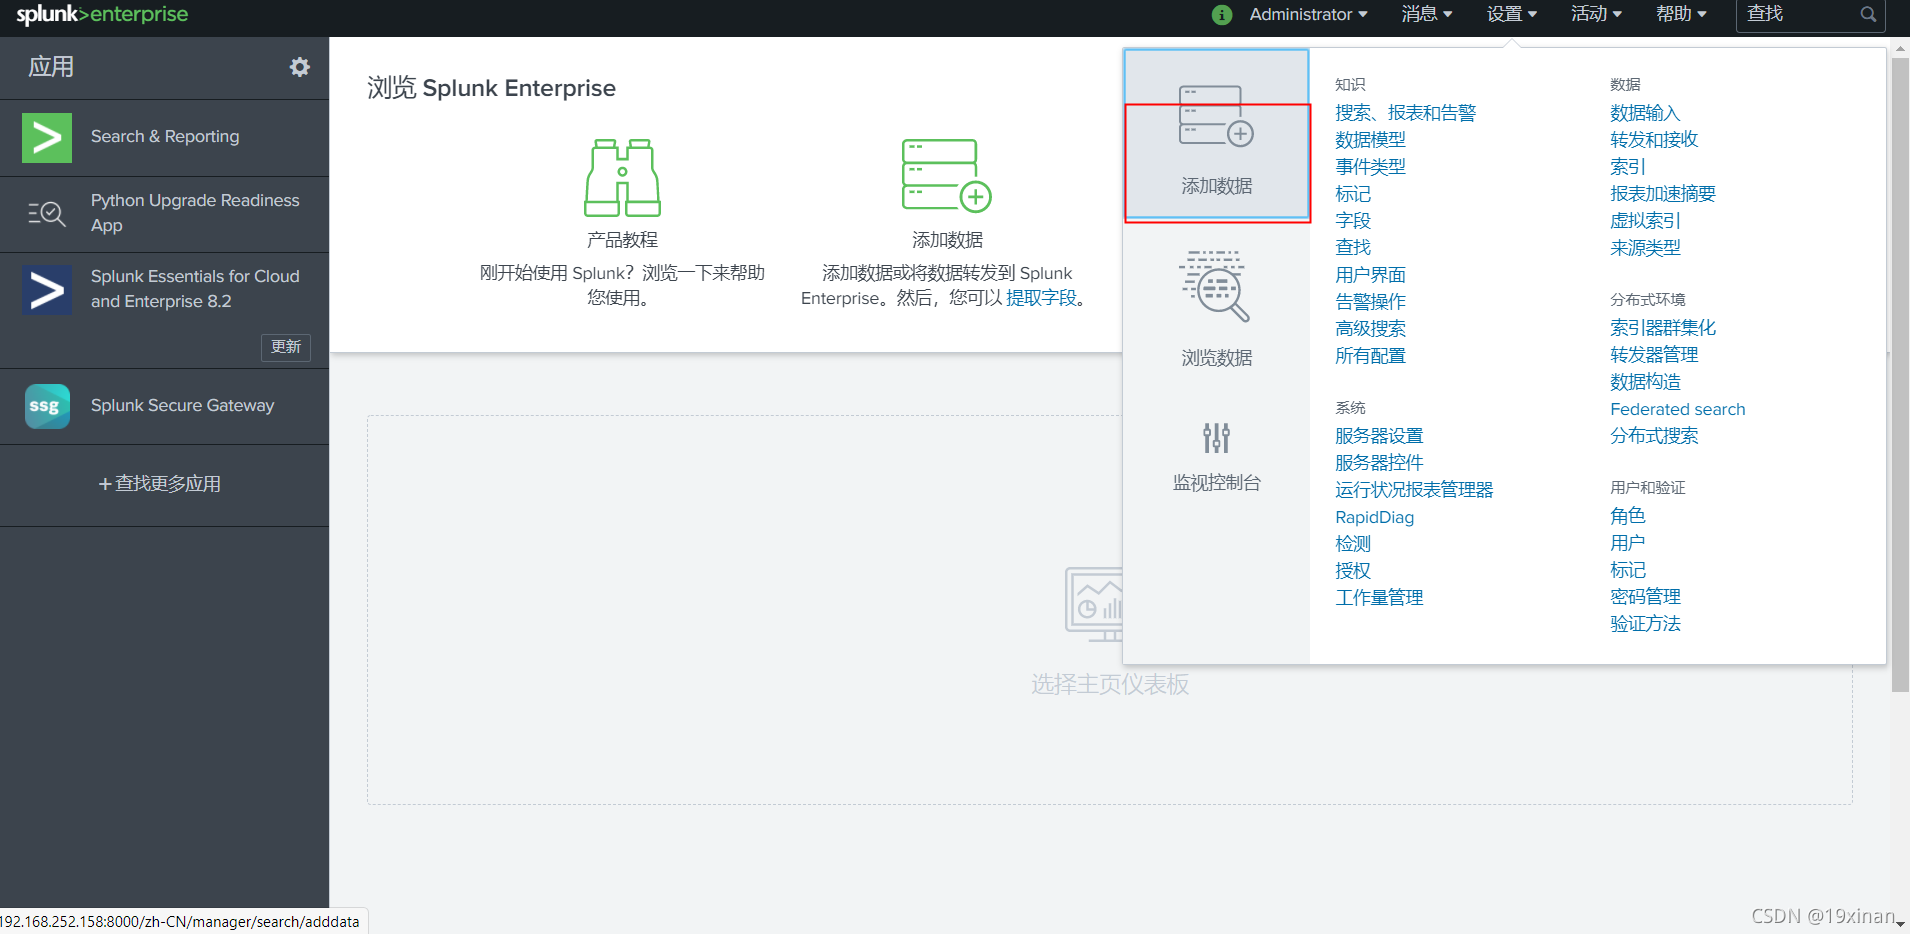Open the 工作量管理 settings link
This screenshot has width=1910, height=934.
pos(1379,598)
